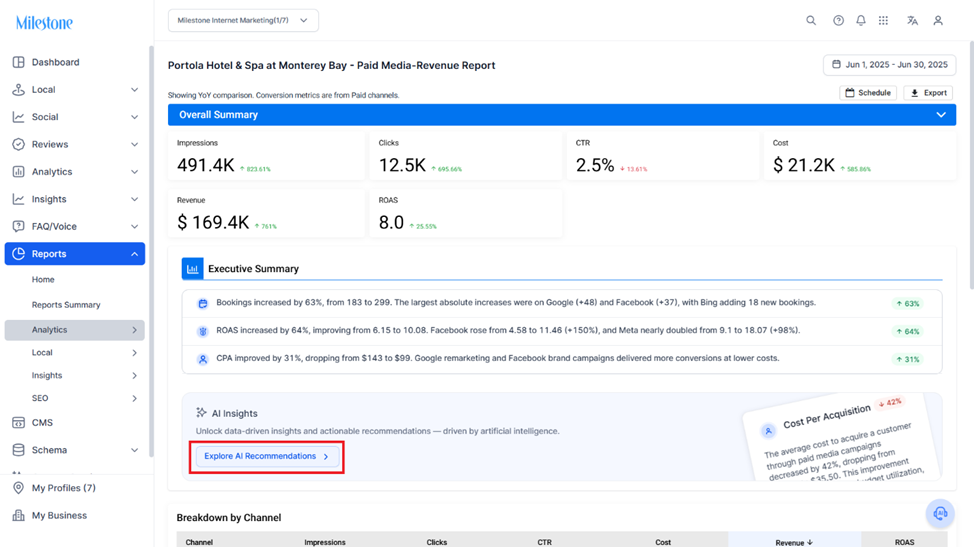Screen dimensions: 974x547
Task: Open the help question-mark icon
Action: point(838,20)
